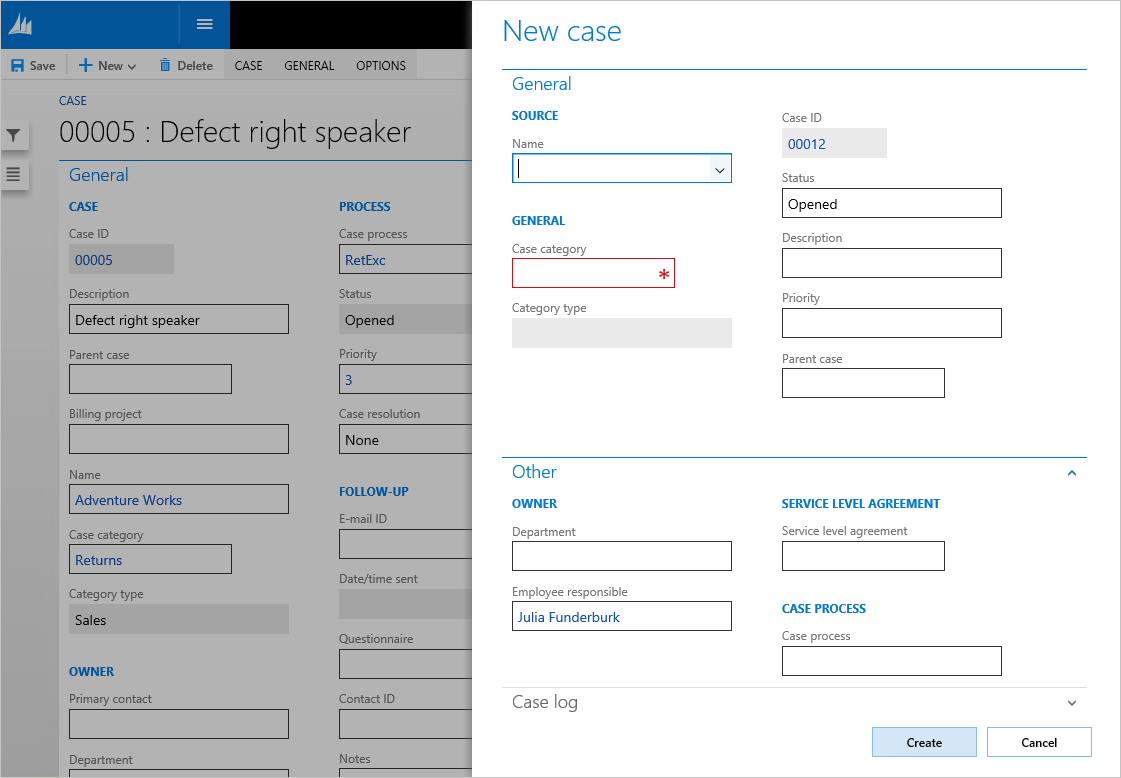Click the Case ID 00012 field

tap(834, 143)
